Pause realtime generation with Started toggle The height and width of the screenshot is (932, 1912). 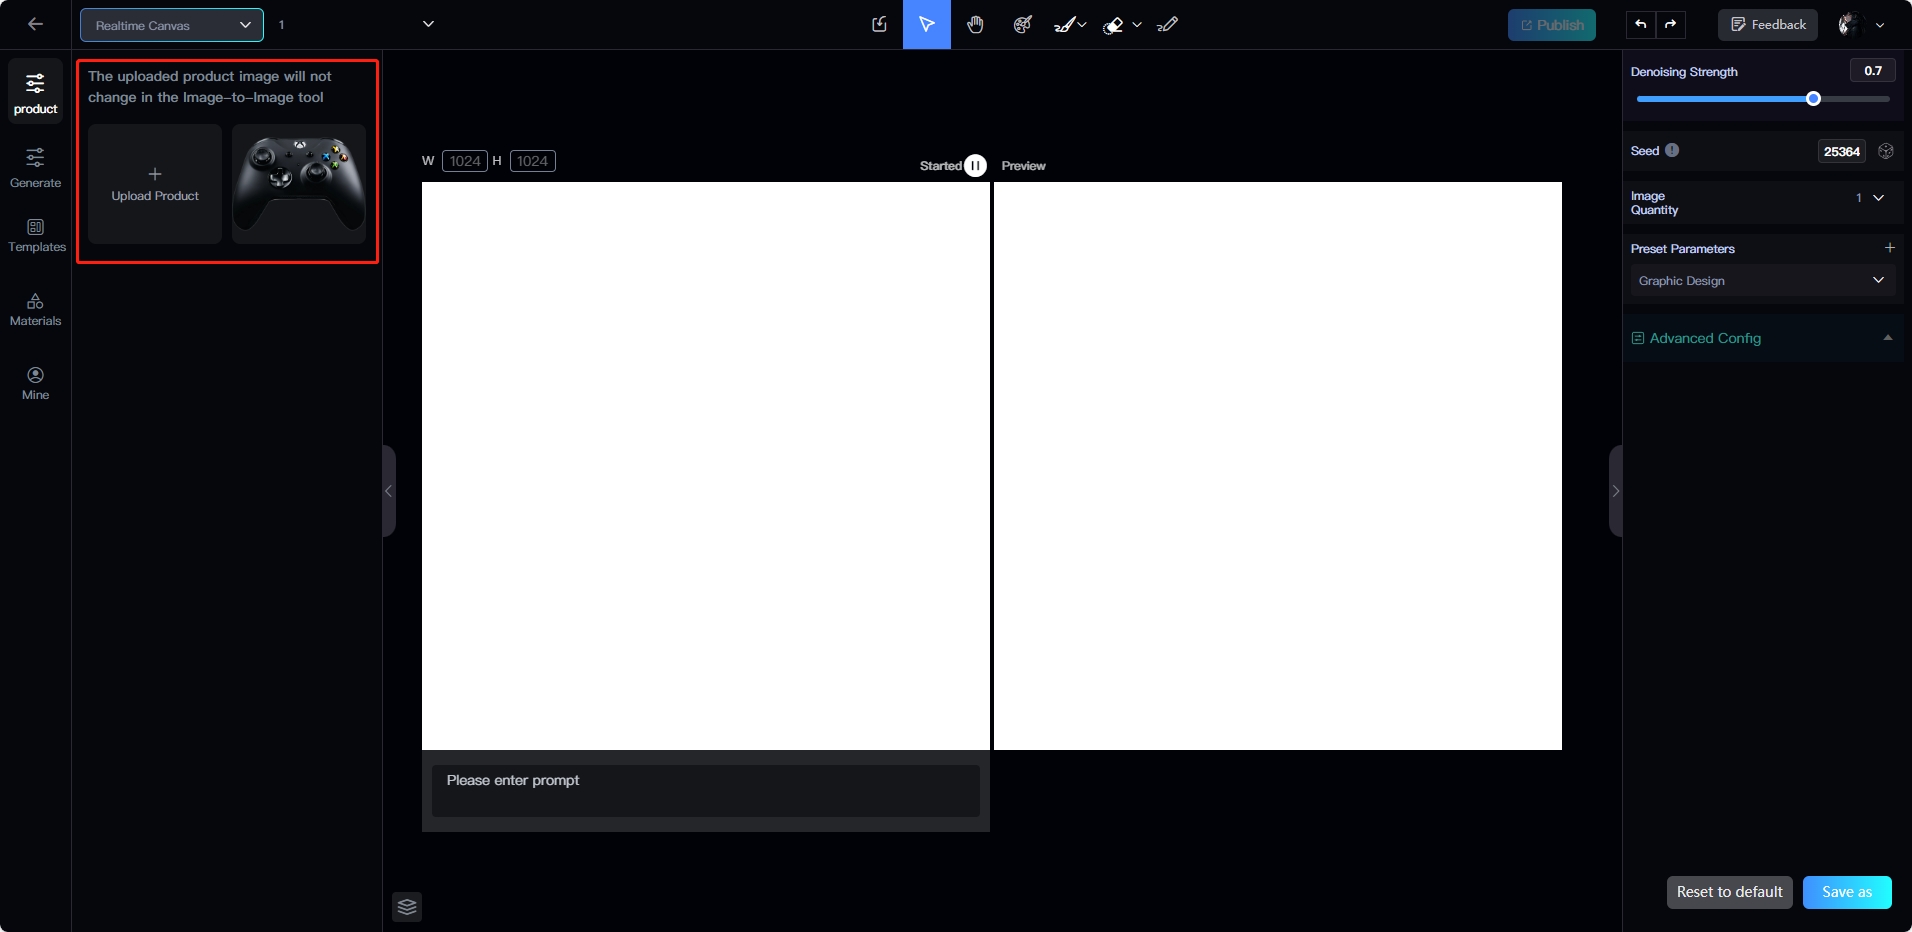tap(975, 166)
